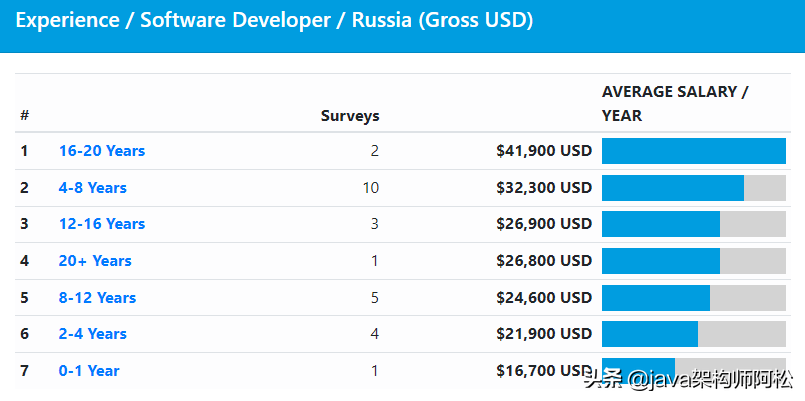Click the Surveys column header
Viewport: 805px width, 401px height.
[350, 116]
